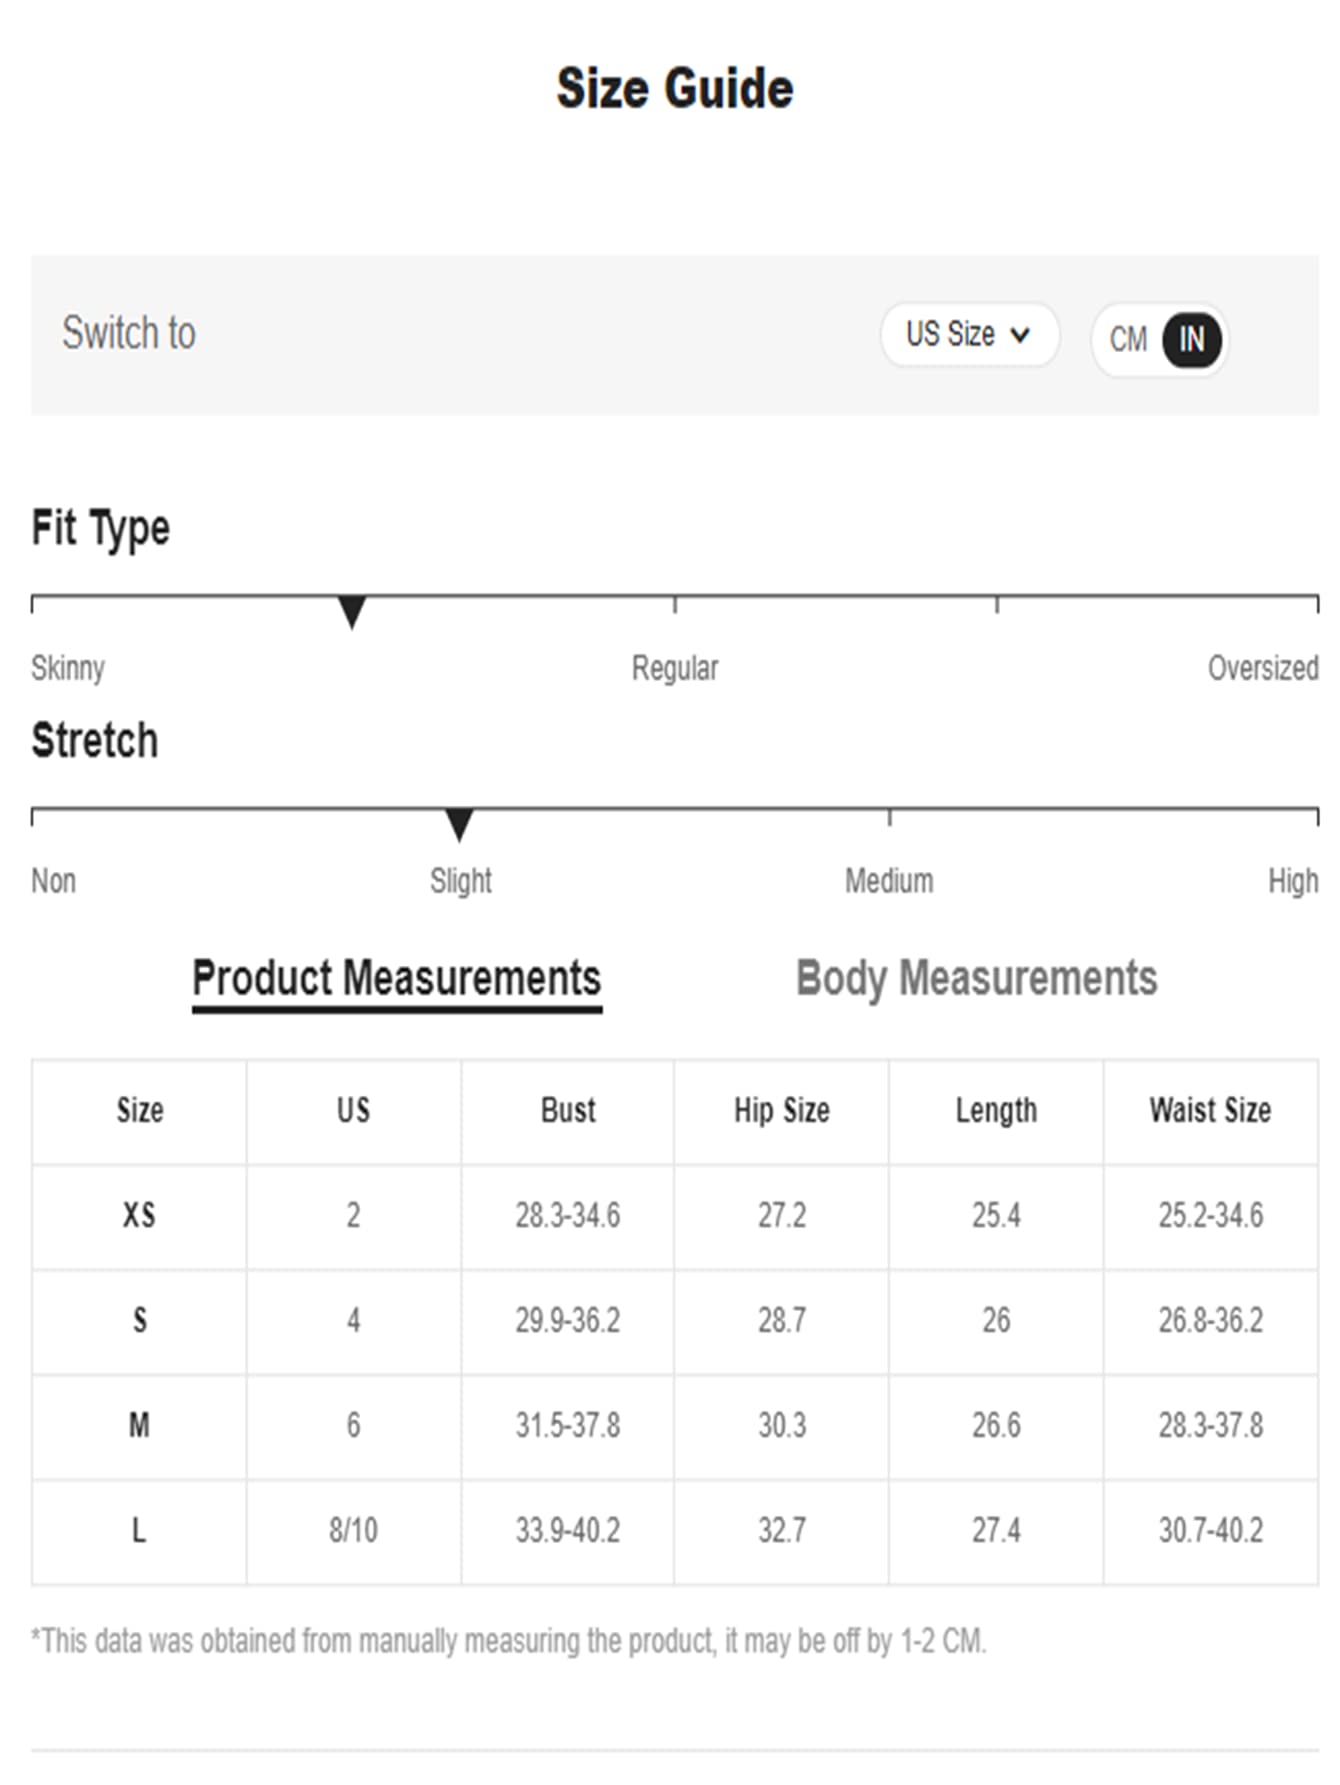Click the Bust column header

(x=568, y=1110)
